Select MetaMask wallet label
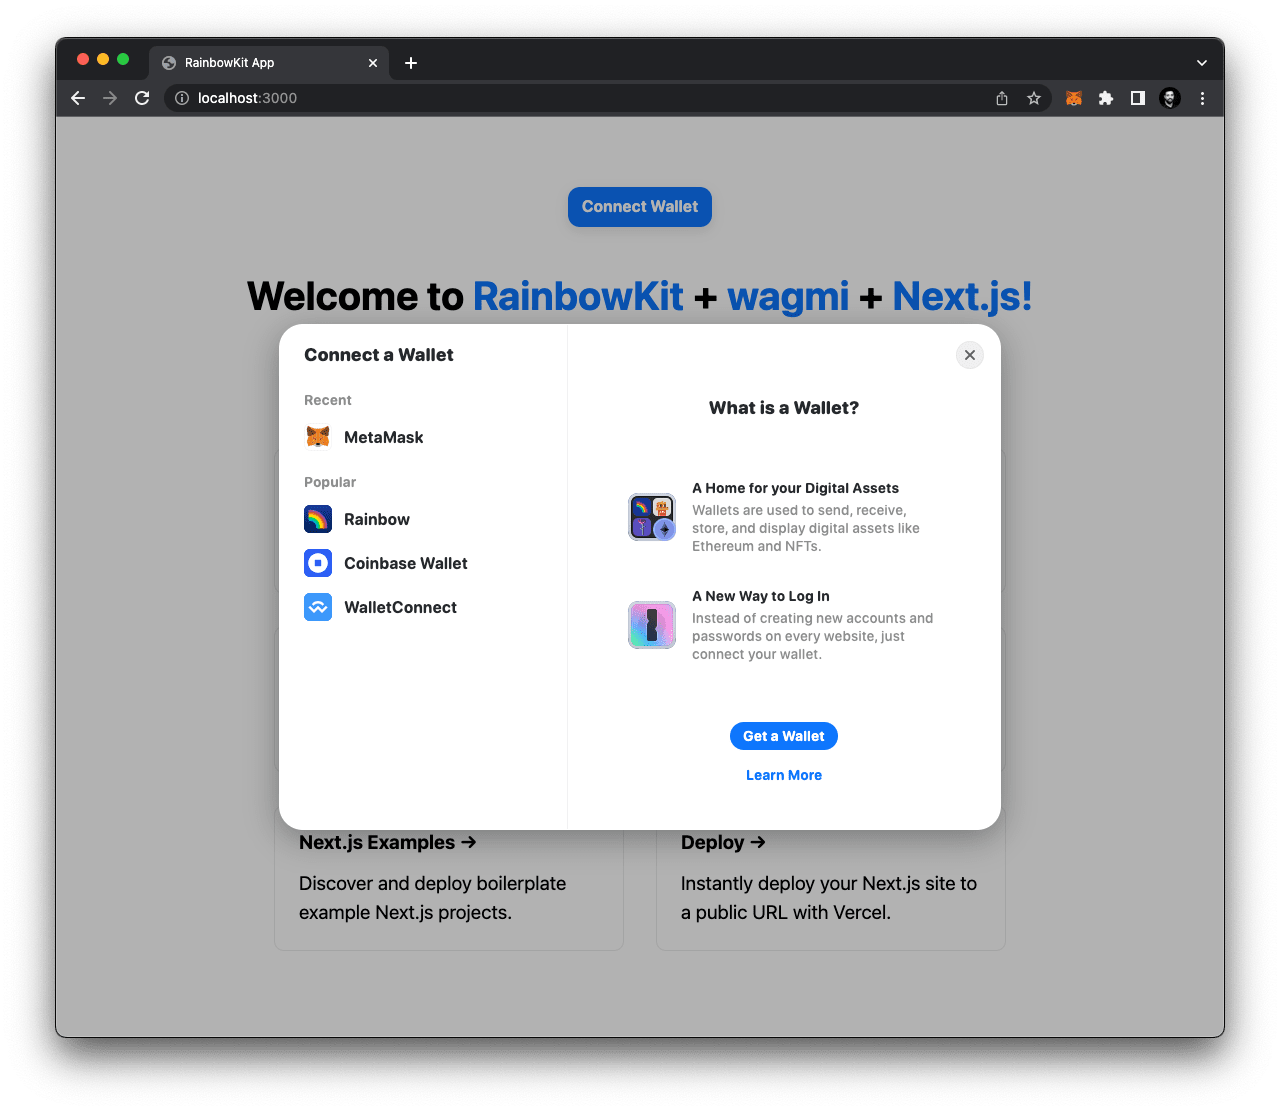 384,437
